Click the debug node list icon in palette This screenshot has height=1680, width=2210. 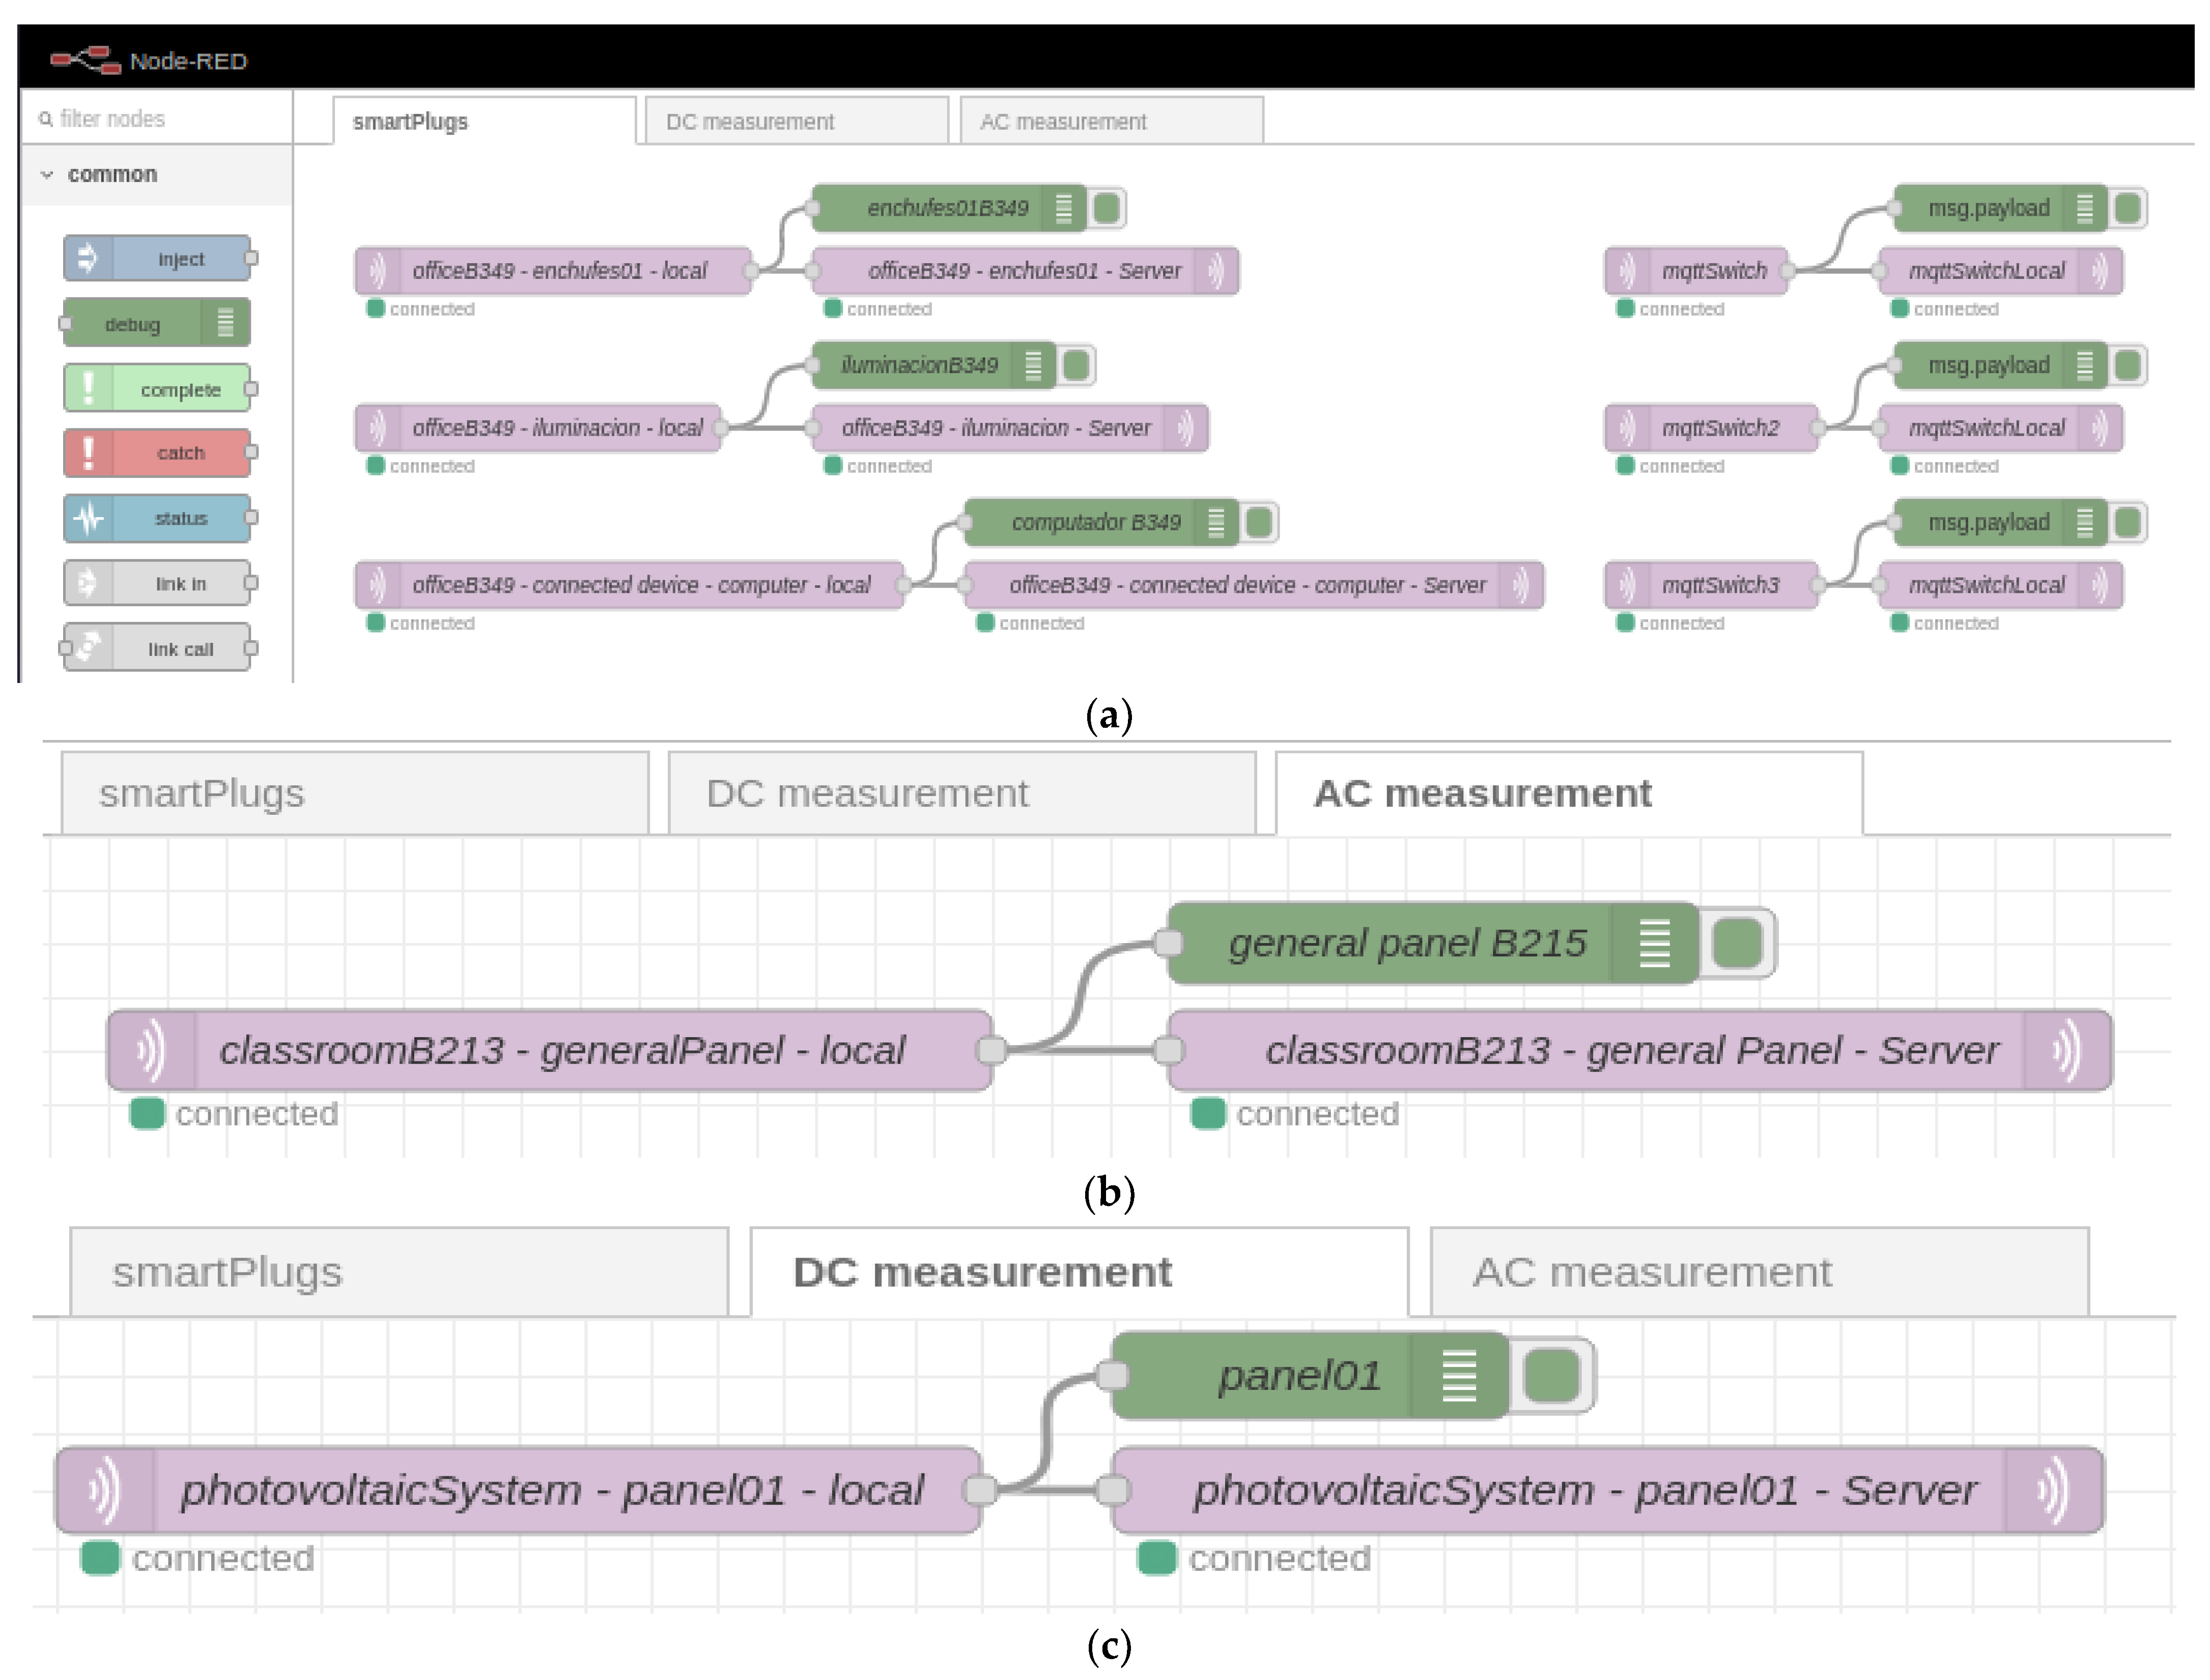pos(225,323)
